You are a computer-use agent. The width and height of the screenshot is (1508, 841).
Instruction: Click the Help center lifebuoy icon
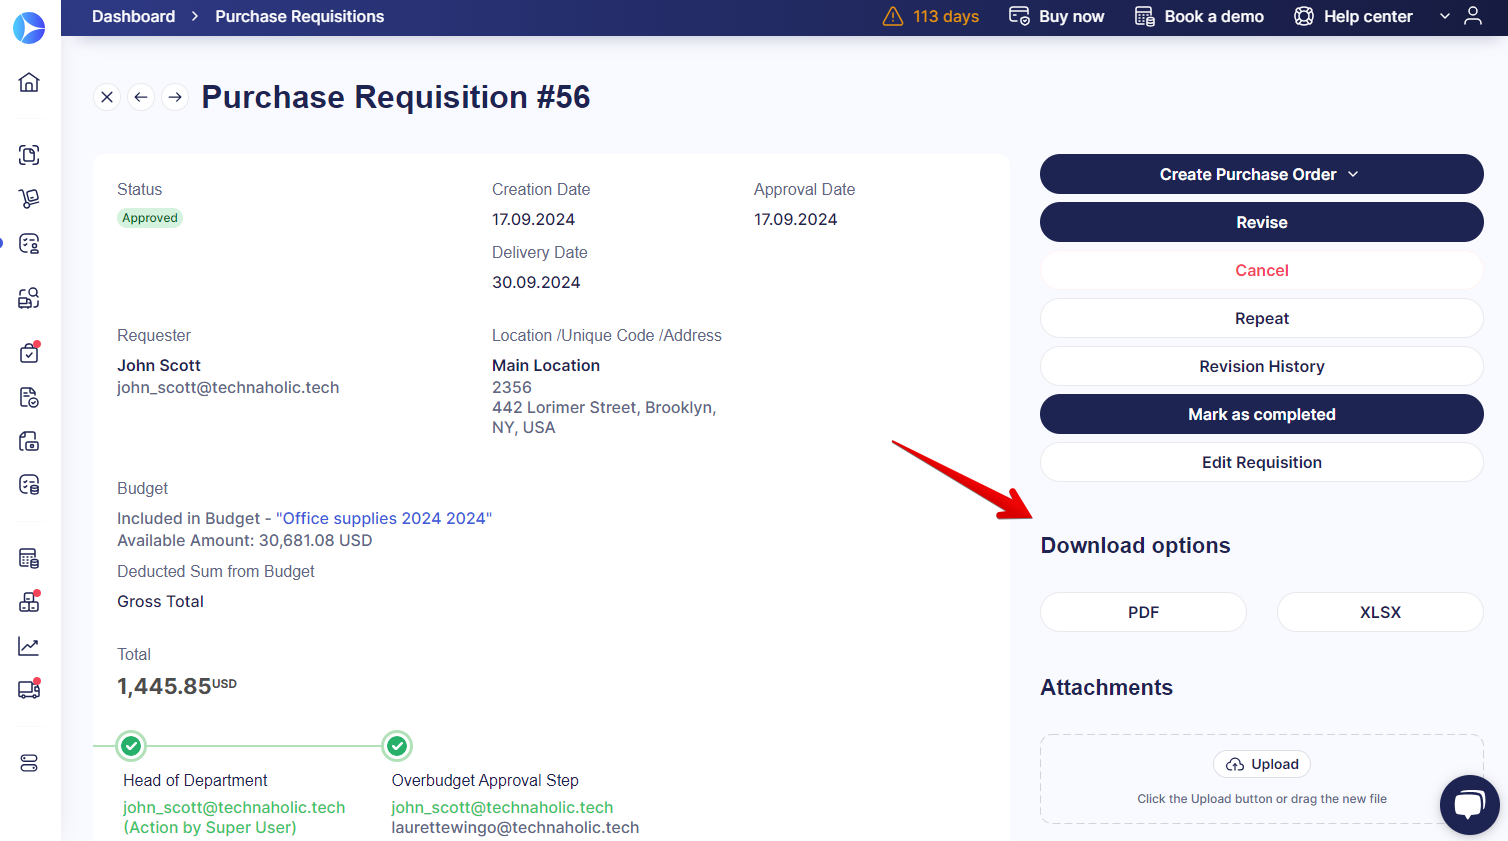tap(1303, 16)
